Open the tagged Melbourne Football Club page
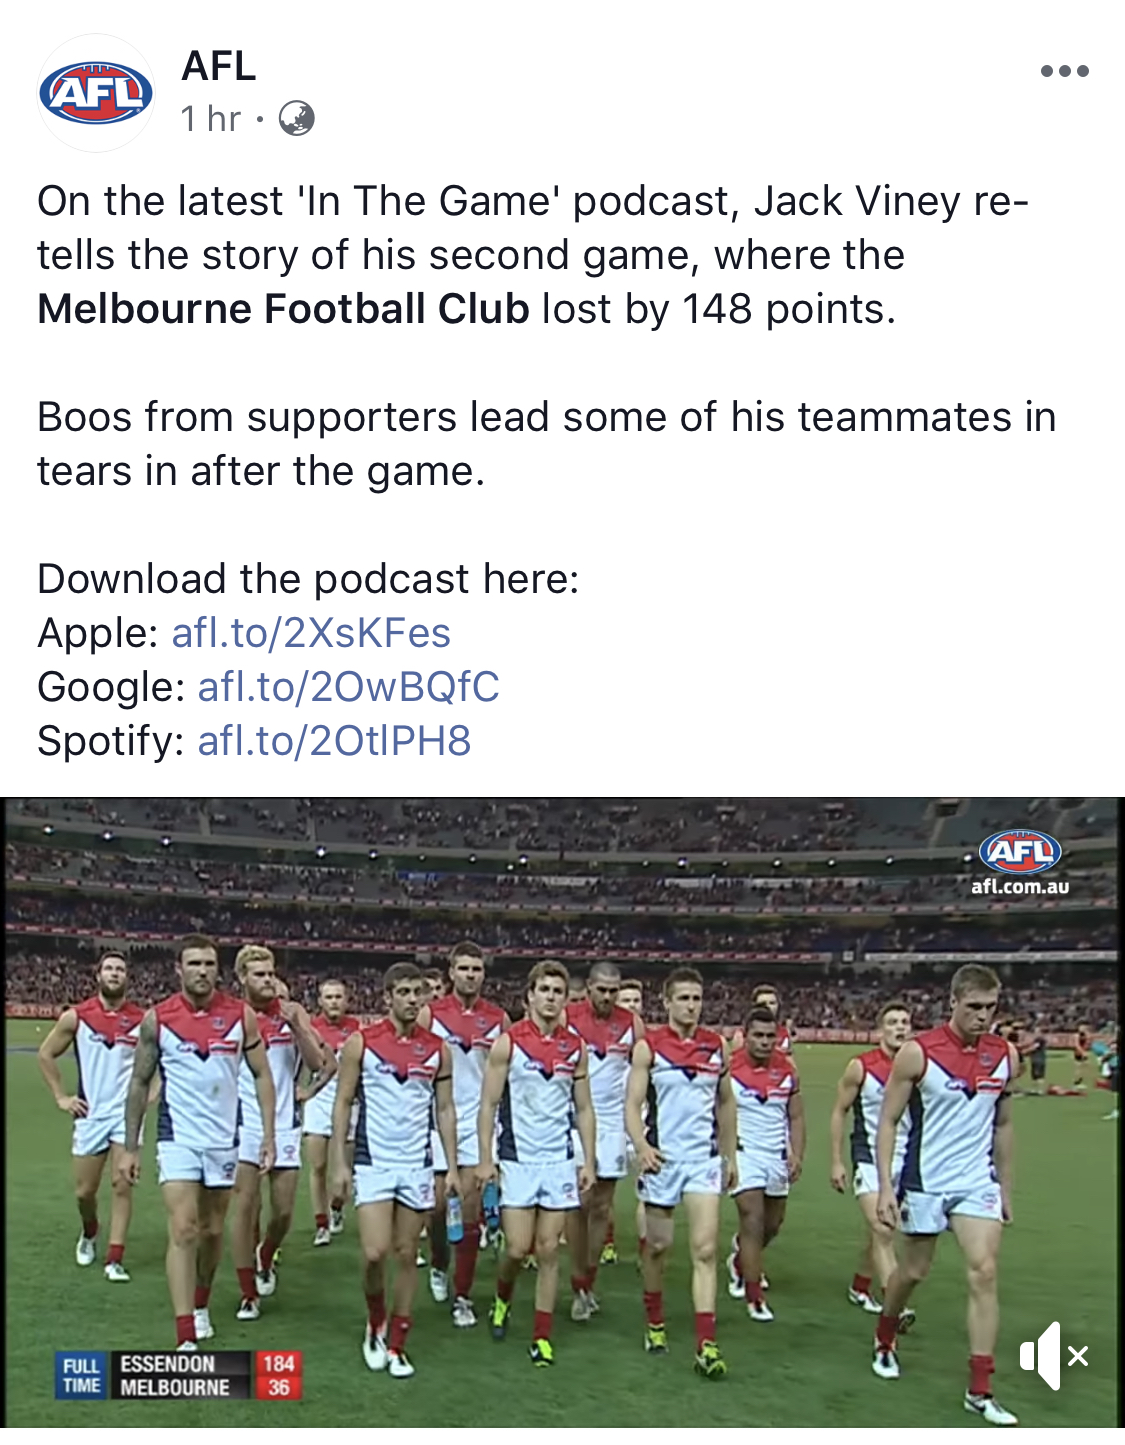 pos(283,309)
